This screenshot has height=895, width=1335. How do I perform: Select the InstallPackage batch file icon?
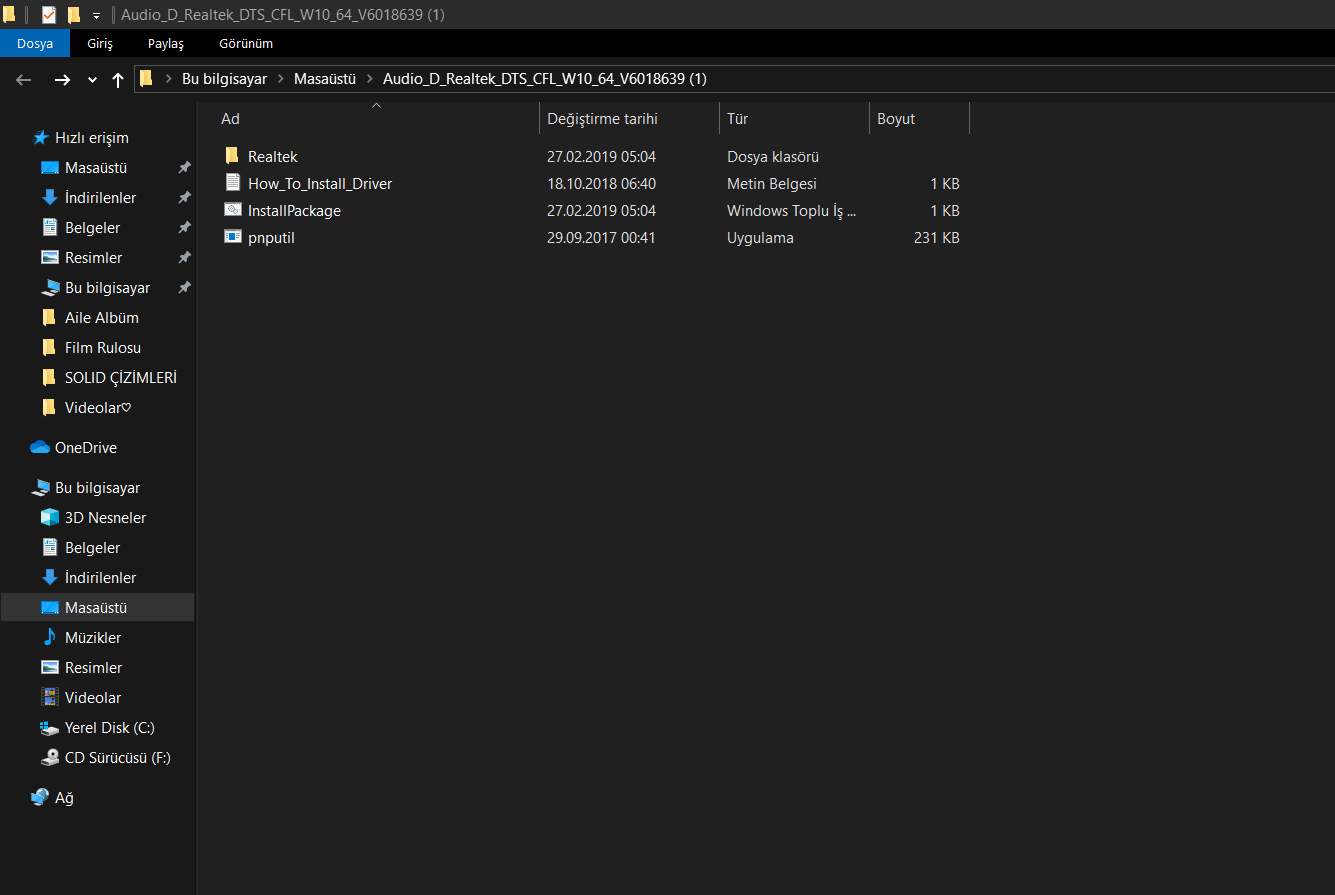tap(232, 210)
